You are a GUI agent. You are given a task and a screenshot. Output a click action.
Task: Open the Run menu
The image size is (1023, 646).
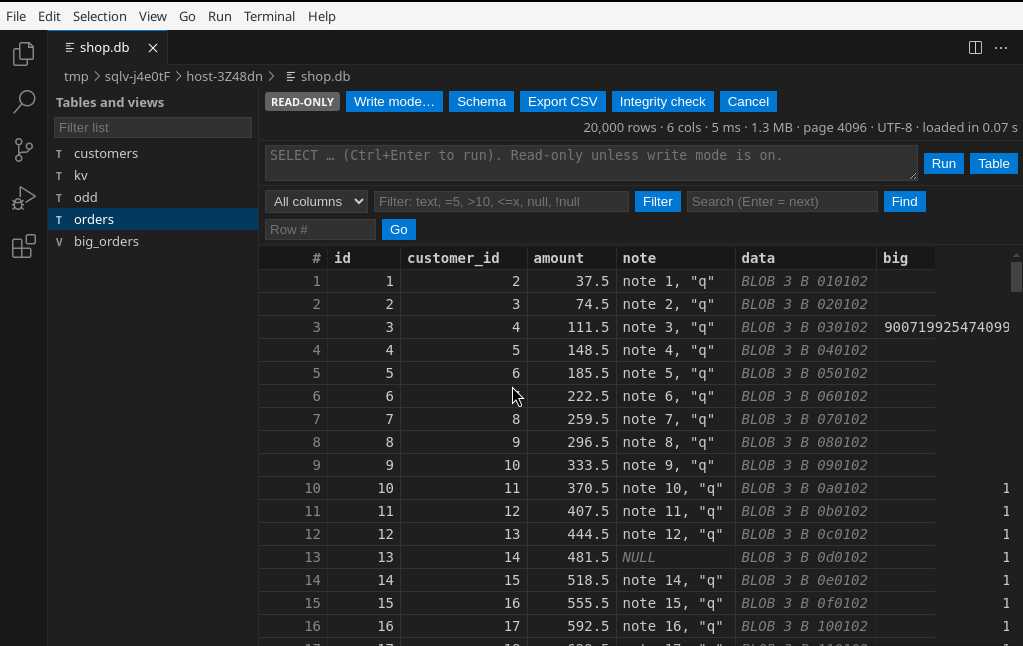[x=220, y=16]
